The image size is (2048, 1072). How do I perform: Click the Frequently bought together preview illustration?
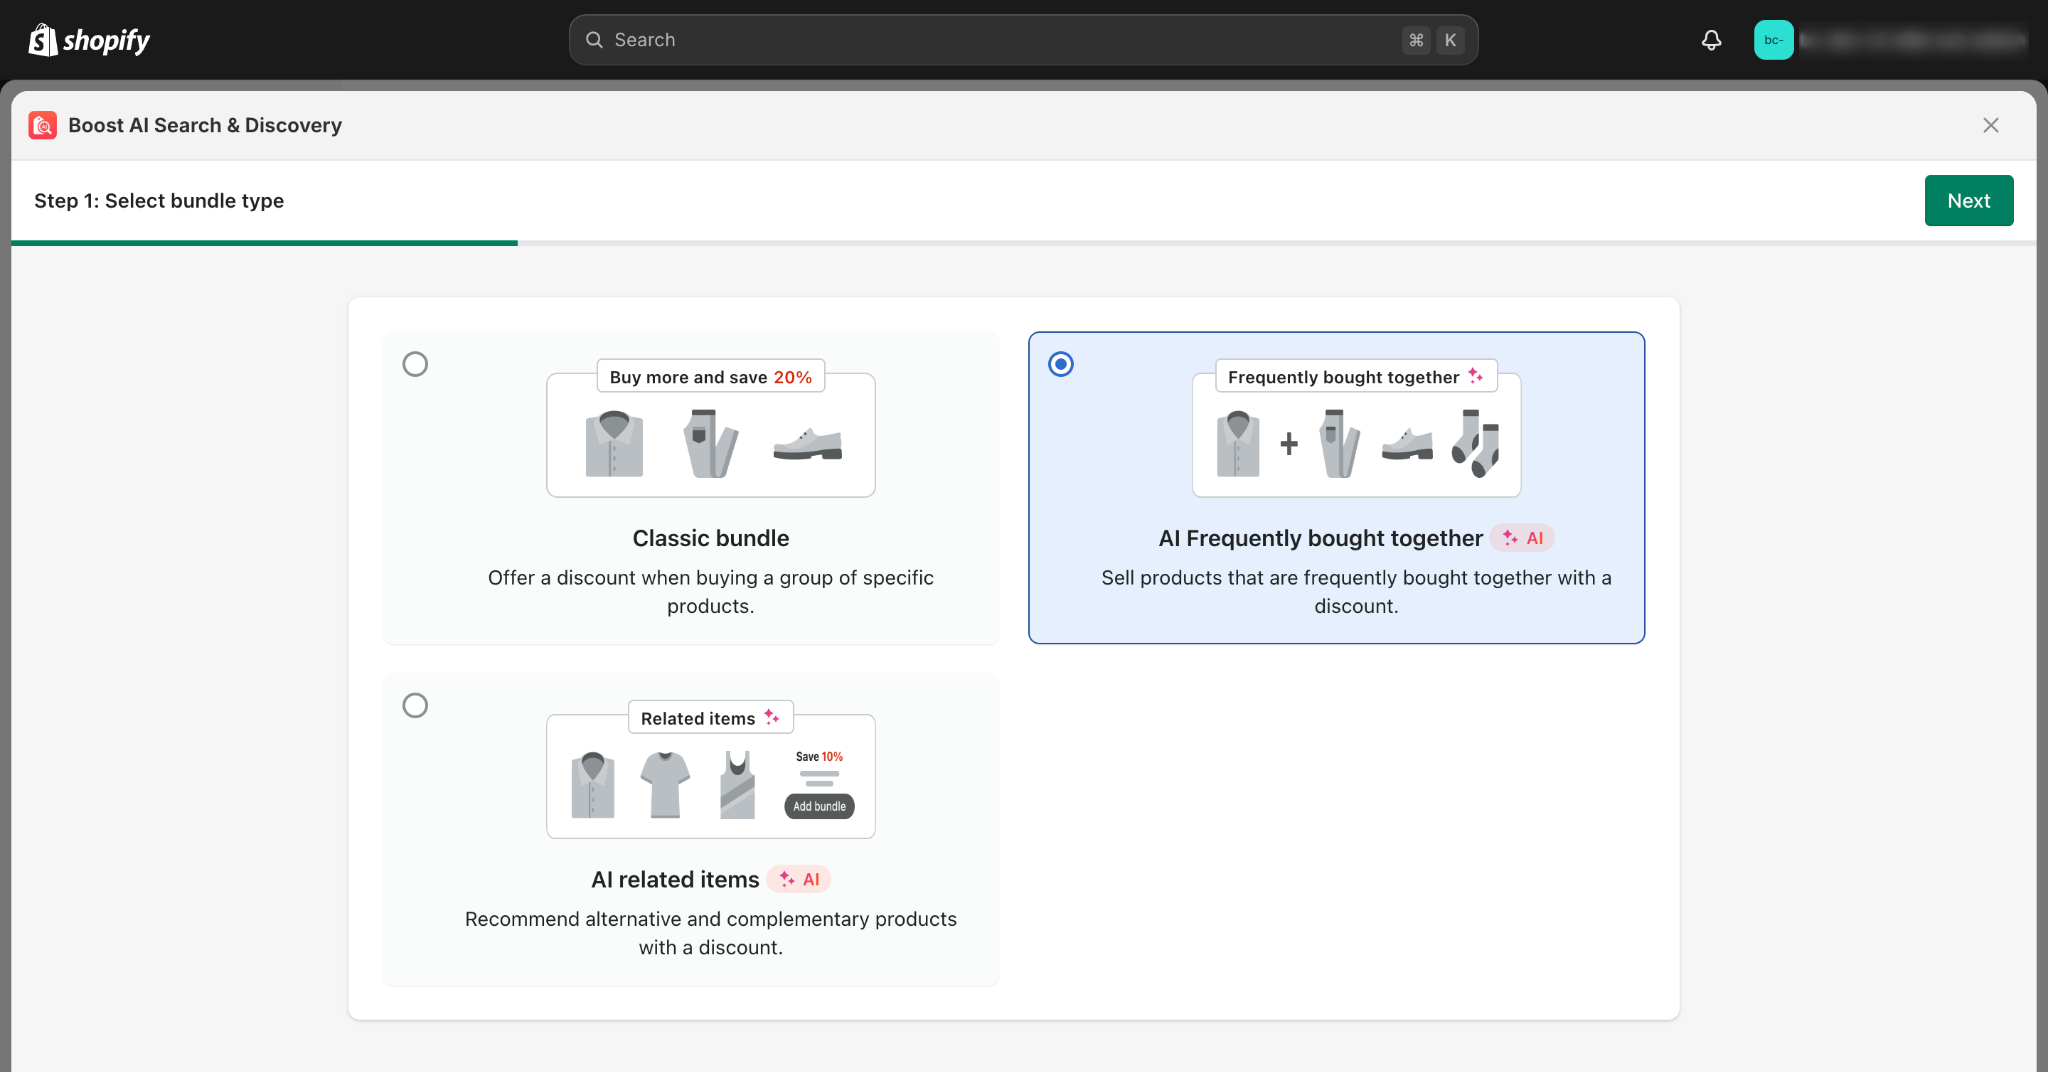(x=1357, y=428)
